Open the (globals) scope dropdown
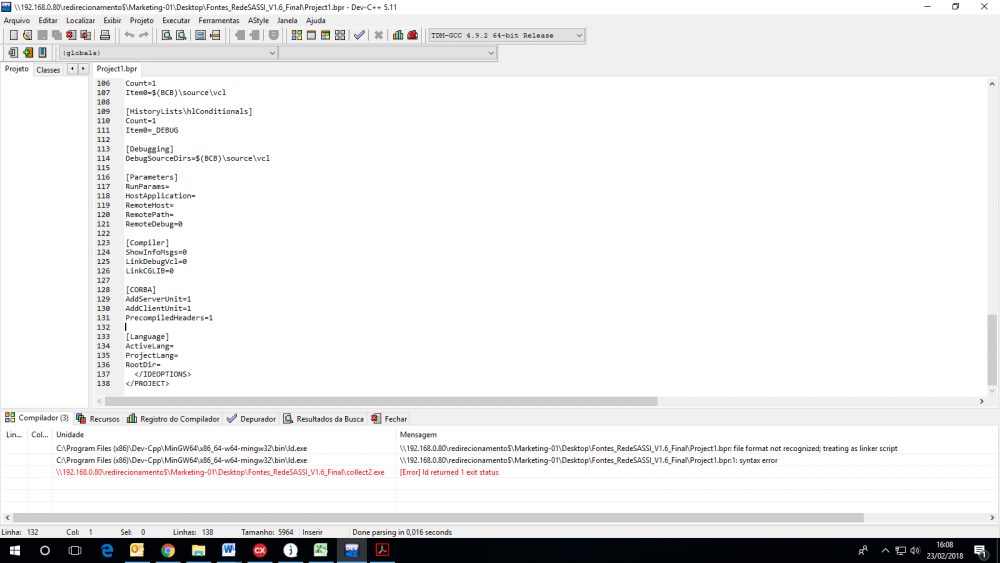The height and width of the screenshot is (563, 1000). click(x=168, y=53)
